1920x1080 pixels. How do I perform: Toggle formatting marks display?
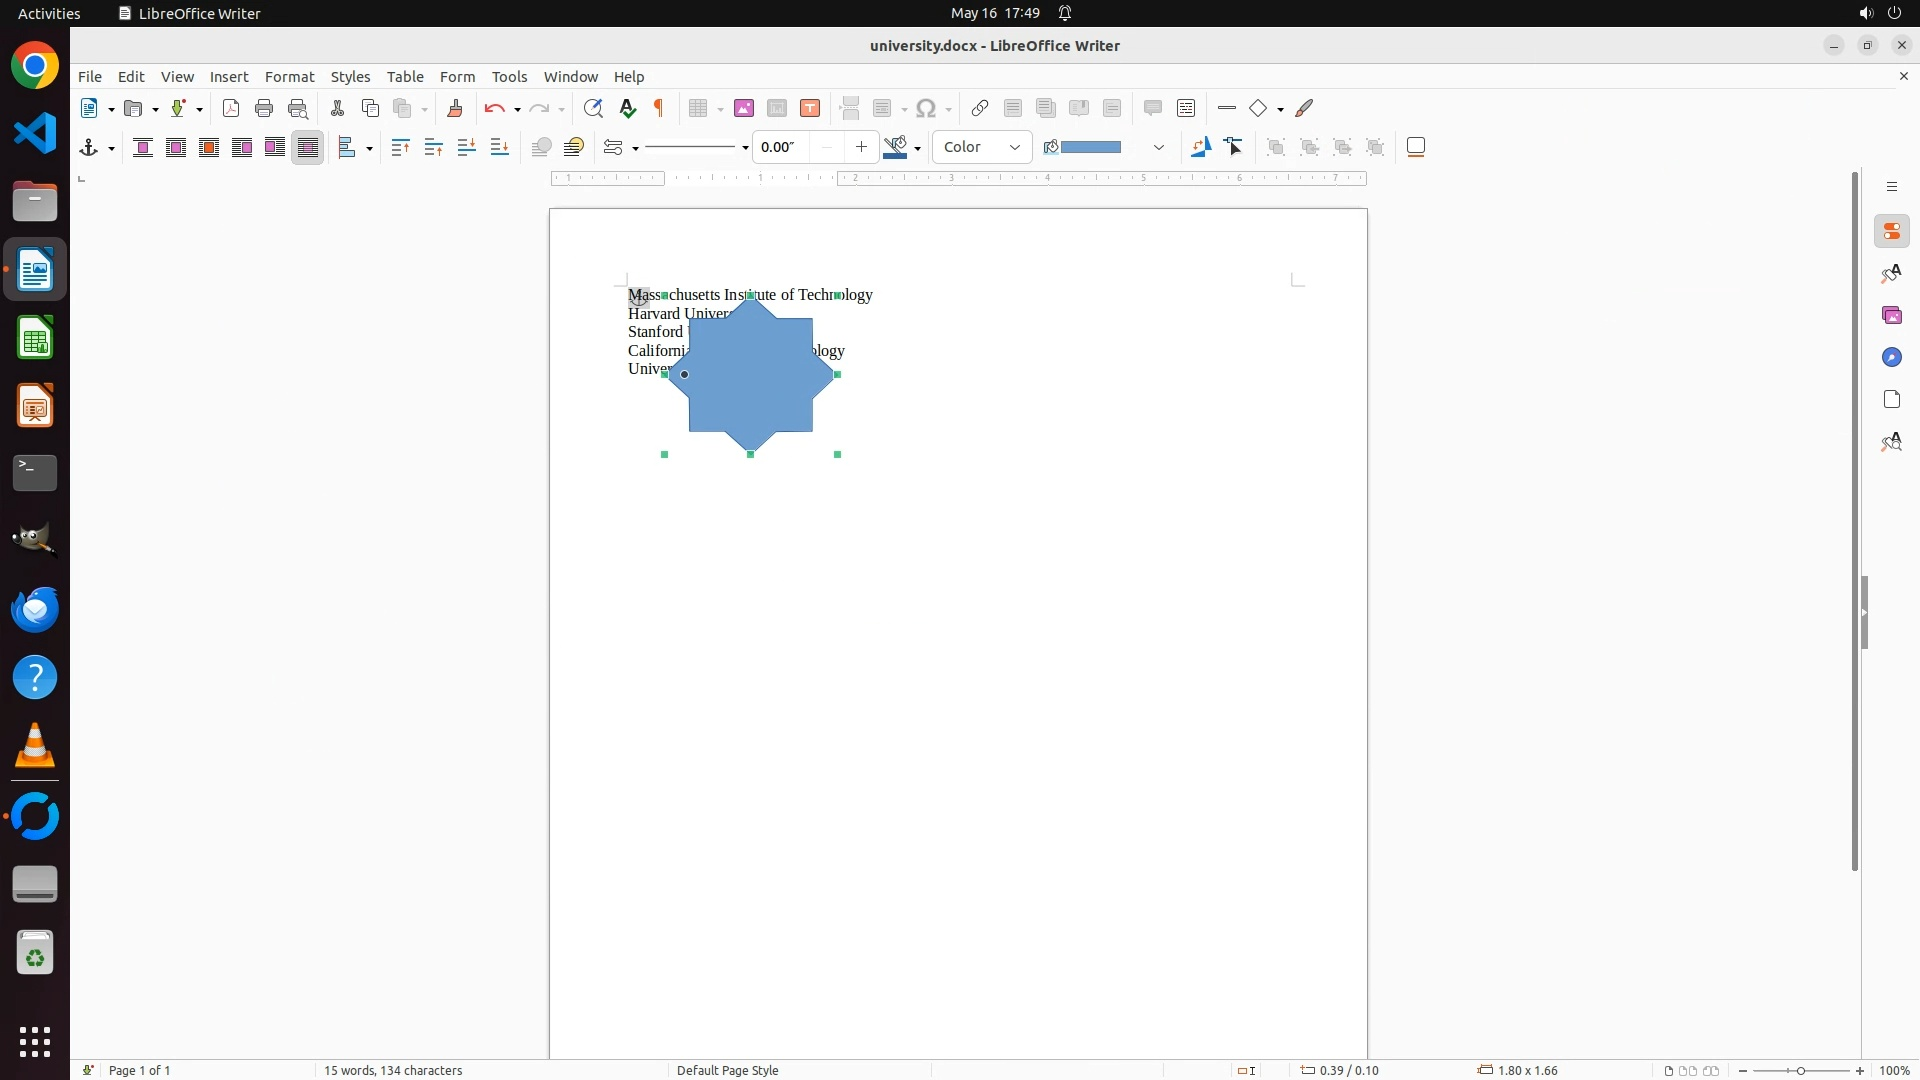[660, 109]
